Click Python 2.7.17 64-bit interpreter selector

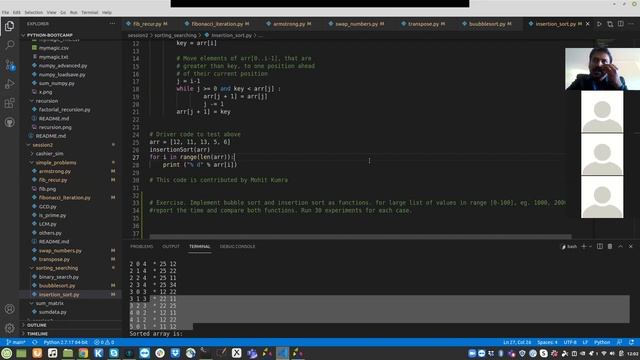(x=65, y=342)
